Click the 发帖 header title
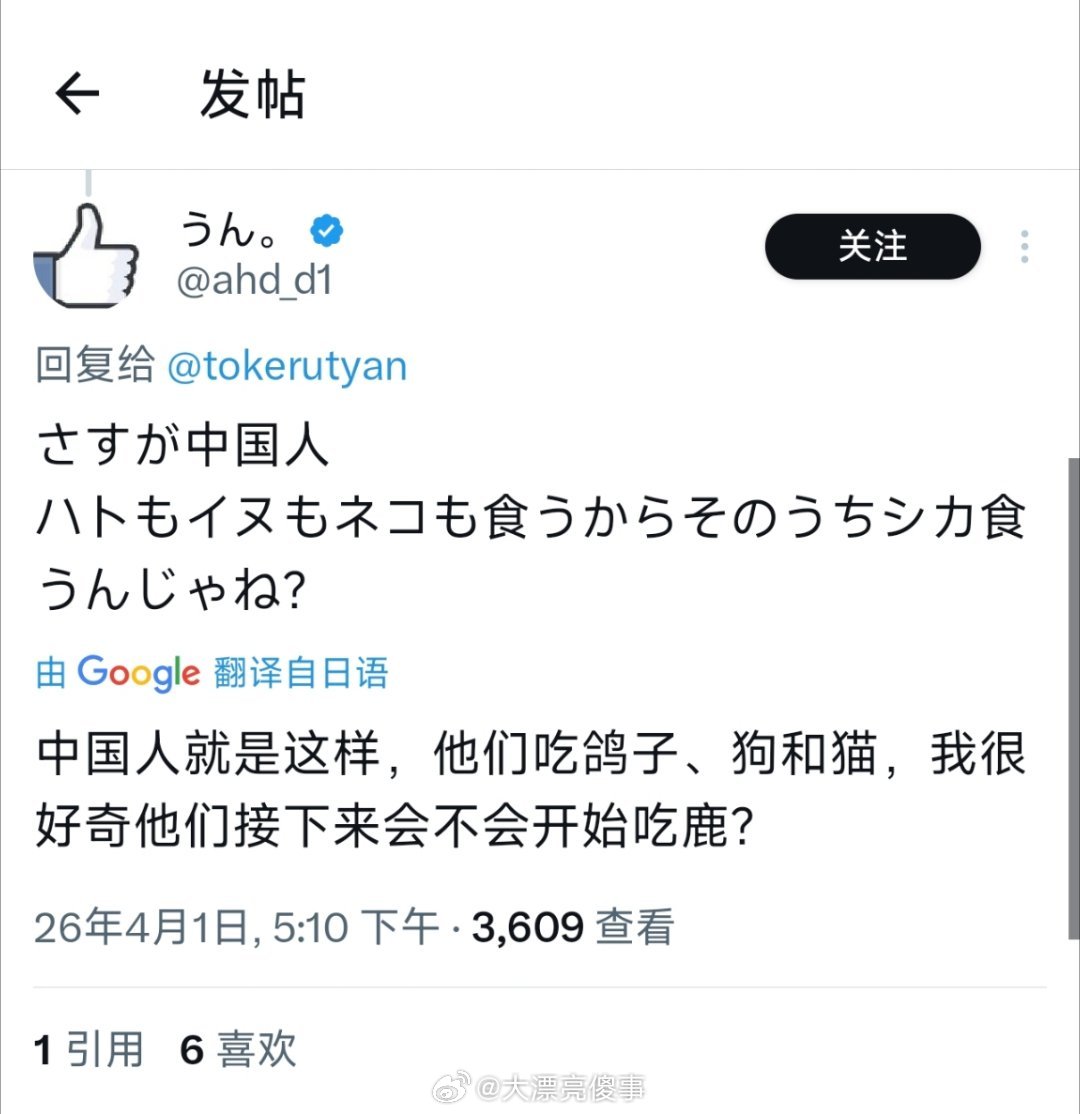The height and width of the screenshot is (1114, 1080). point(252,94)
